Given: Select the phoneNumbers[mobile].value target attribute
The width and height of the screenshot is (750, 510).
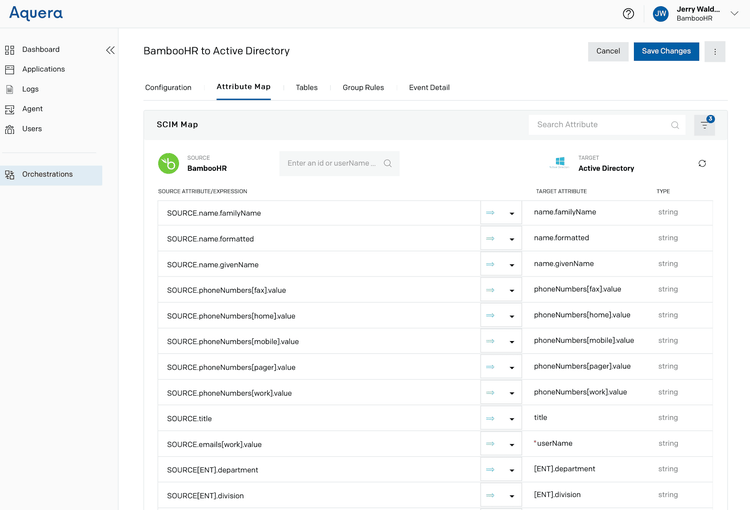Looking at the screenshot, I should pyautogui.click(x=584, y=341).
